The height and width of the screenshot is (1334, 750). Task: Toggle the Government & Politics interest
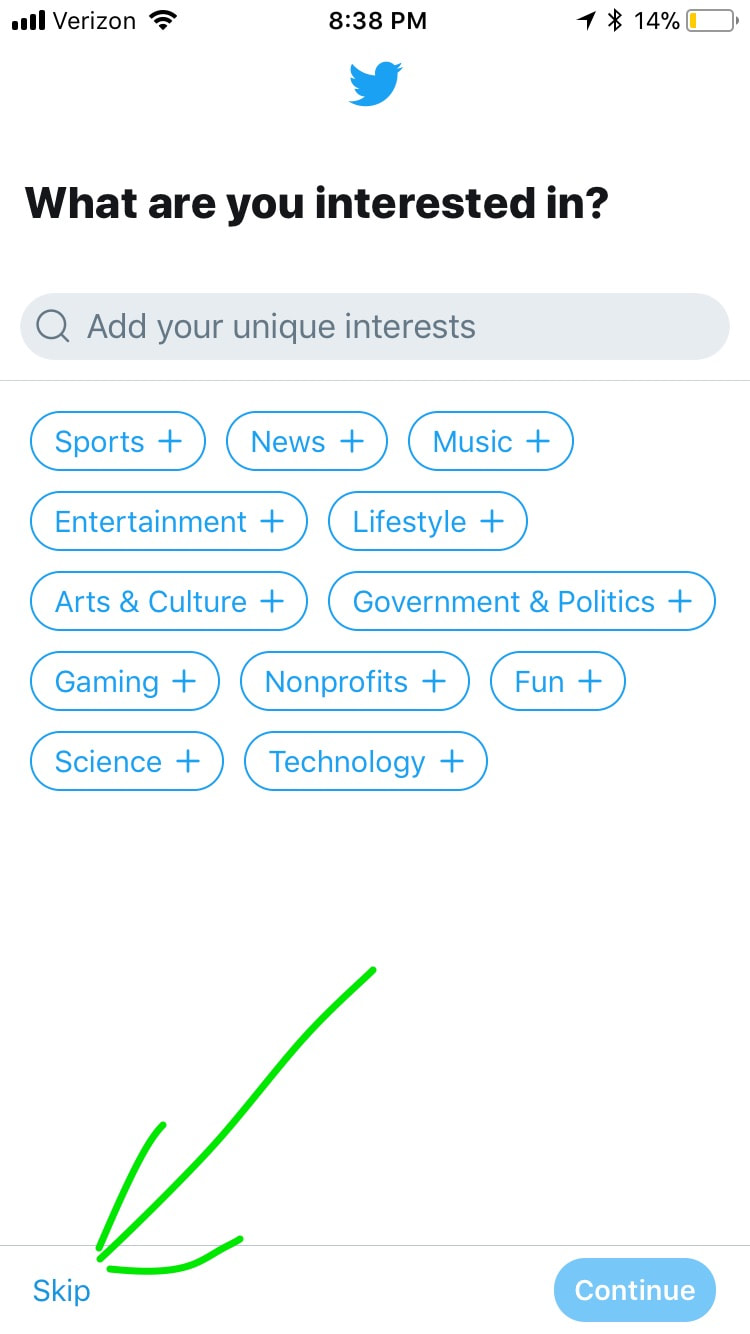[522, 601]
